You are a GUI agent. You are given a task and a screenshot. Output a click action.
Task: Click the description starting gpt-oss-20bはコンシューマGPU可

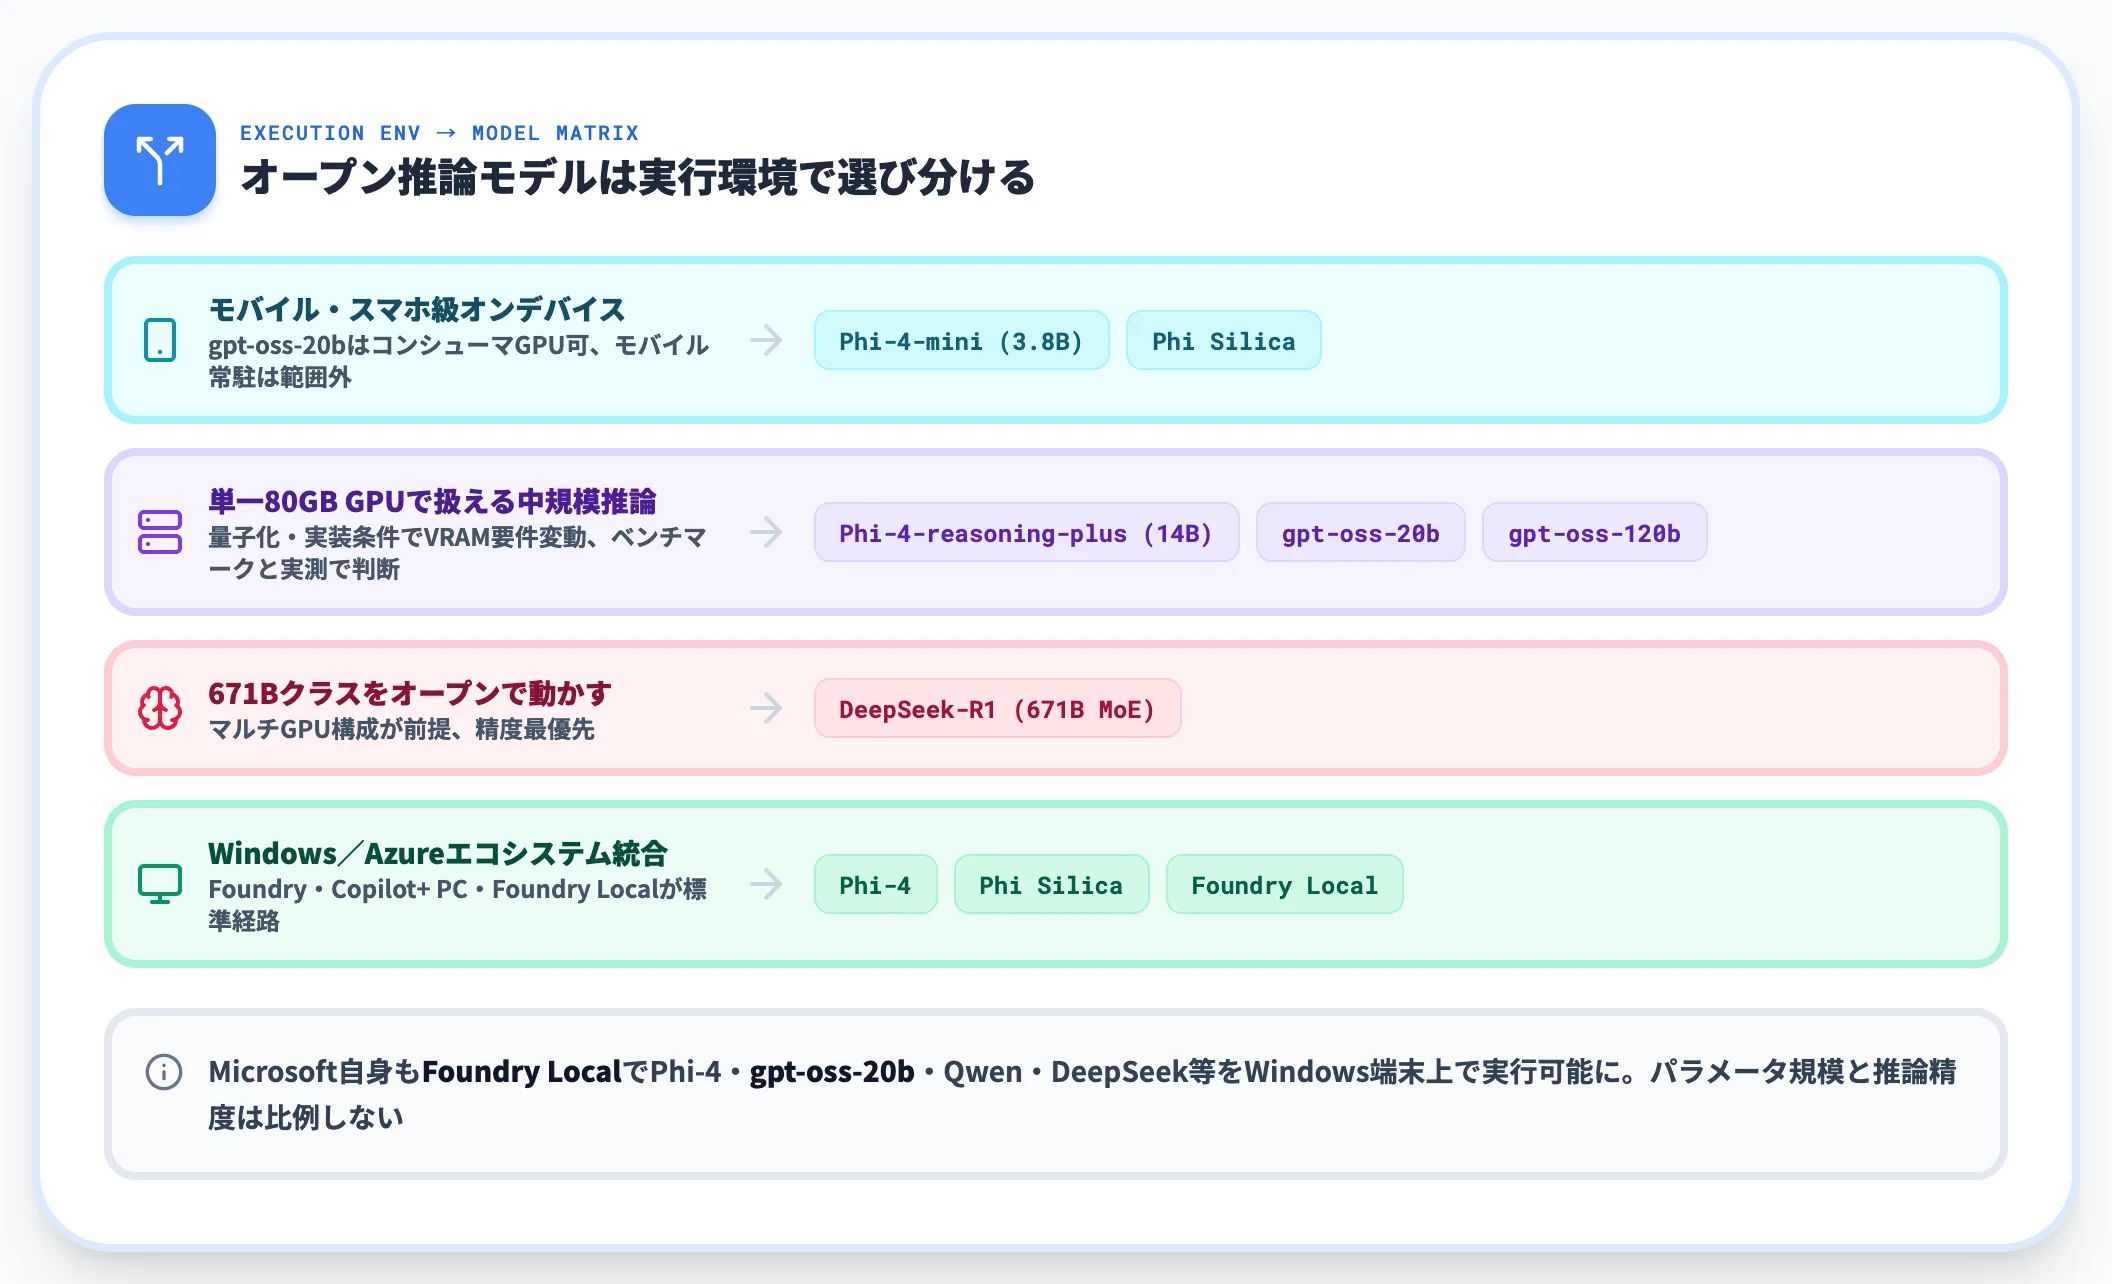tap(458, 361)
